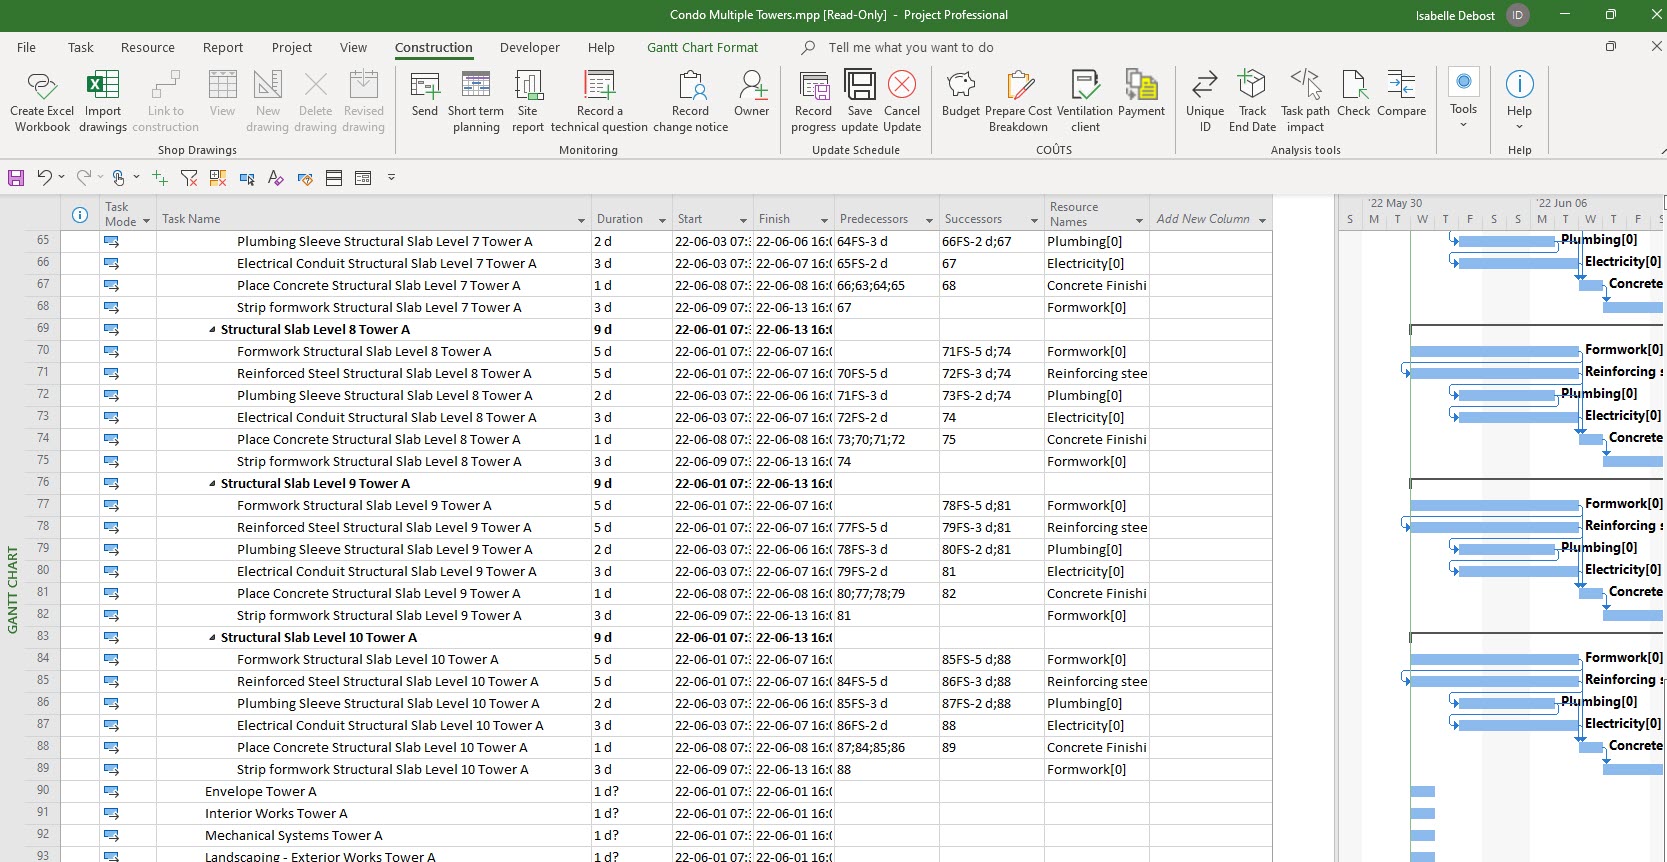The image size is (1667, 862).
Task: Open the Resource Names column dropdown
Action: [1139, 220]
